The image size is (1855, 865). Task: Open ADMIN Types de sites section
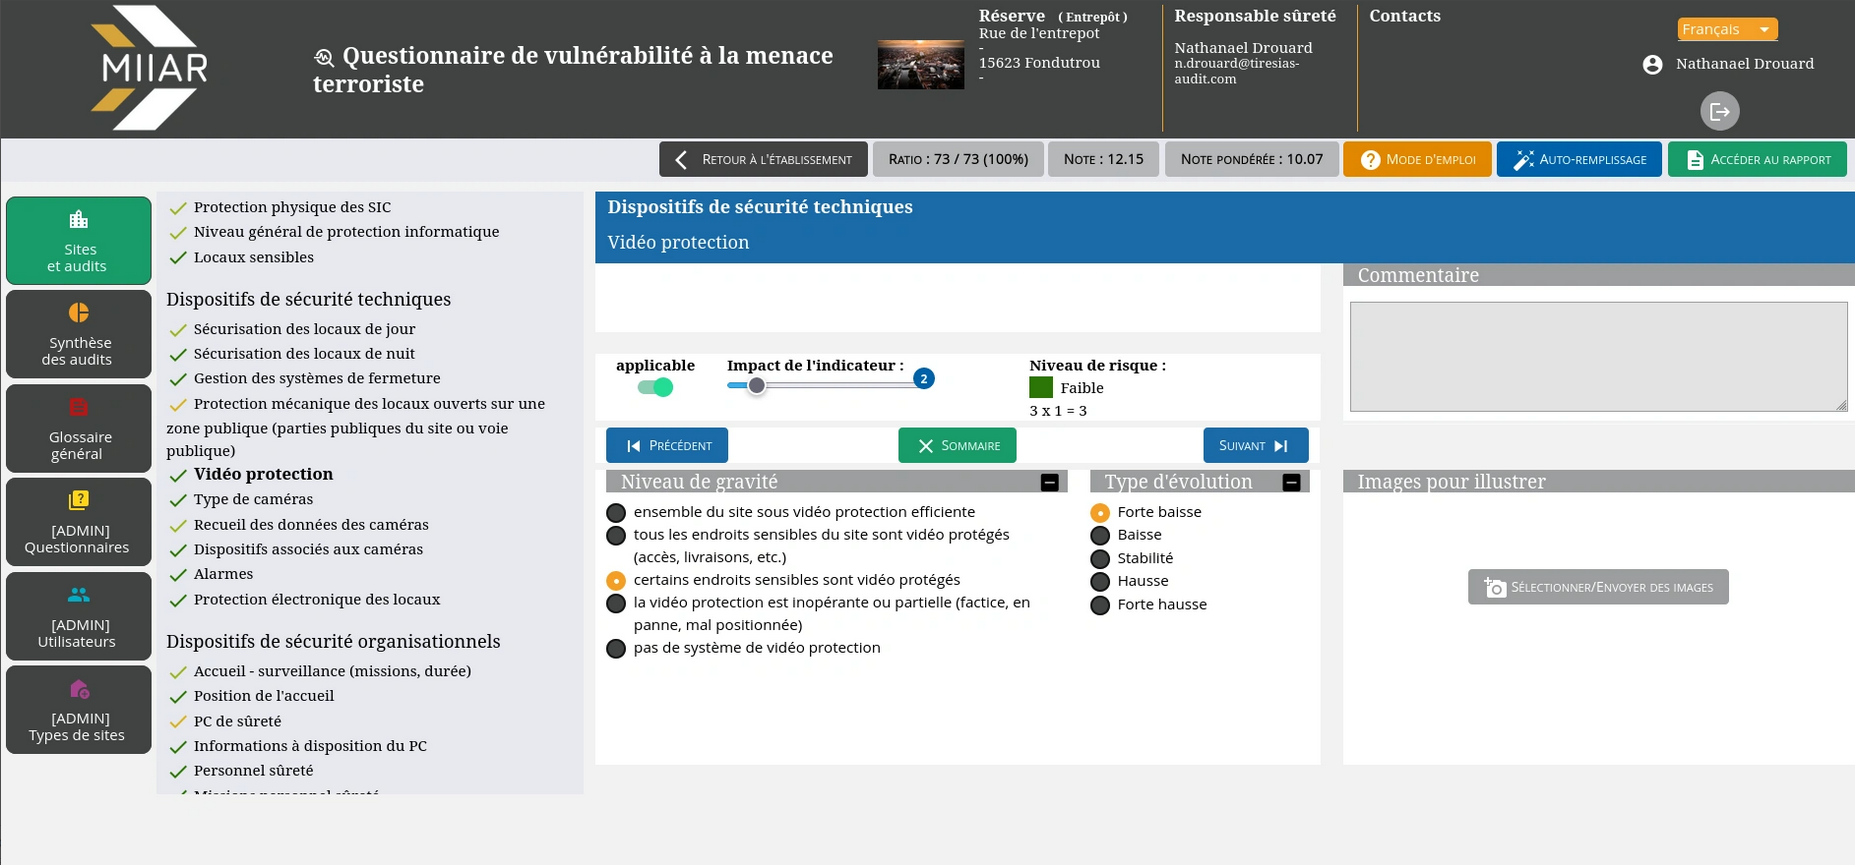79,710
